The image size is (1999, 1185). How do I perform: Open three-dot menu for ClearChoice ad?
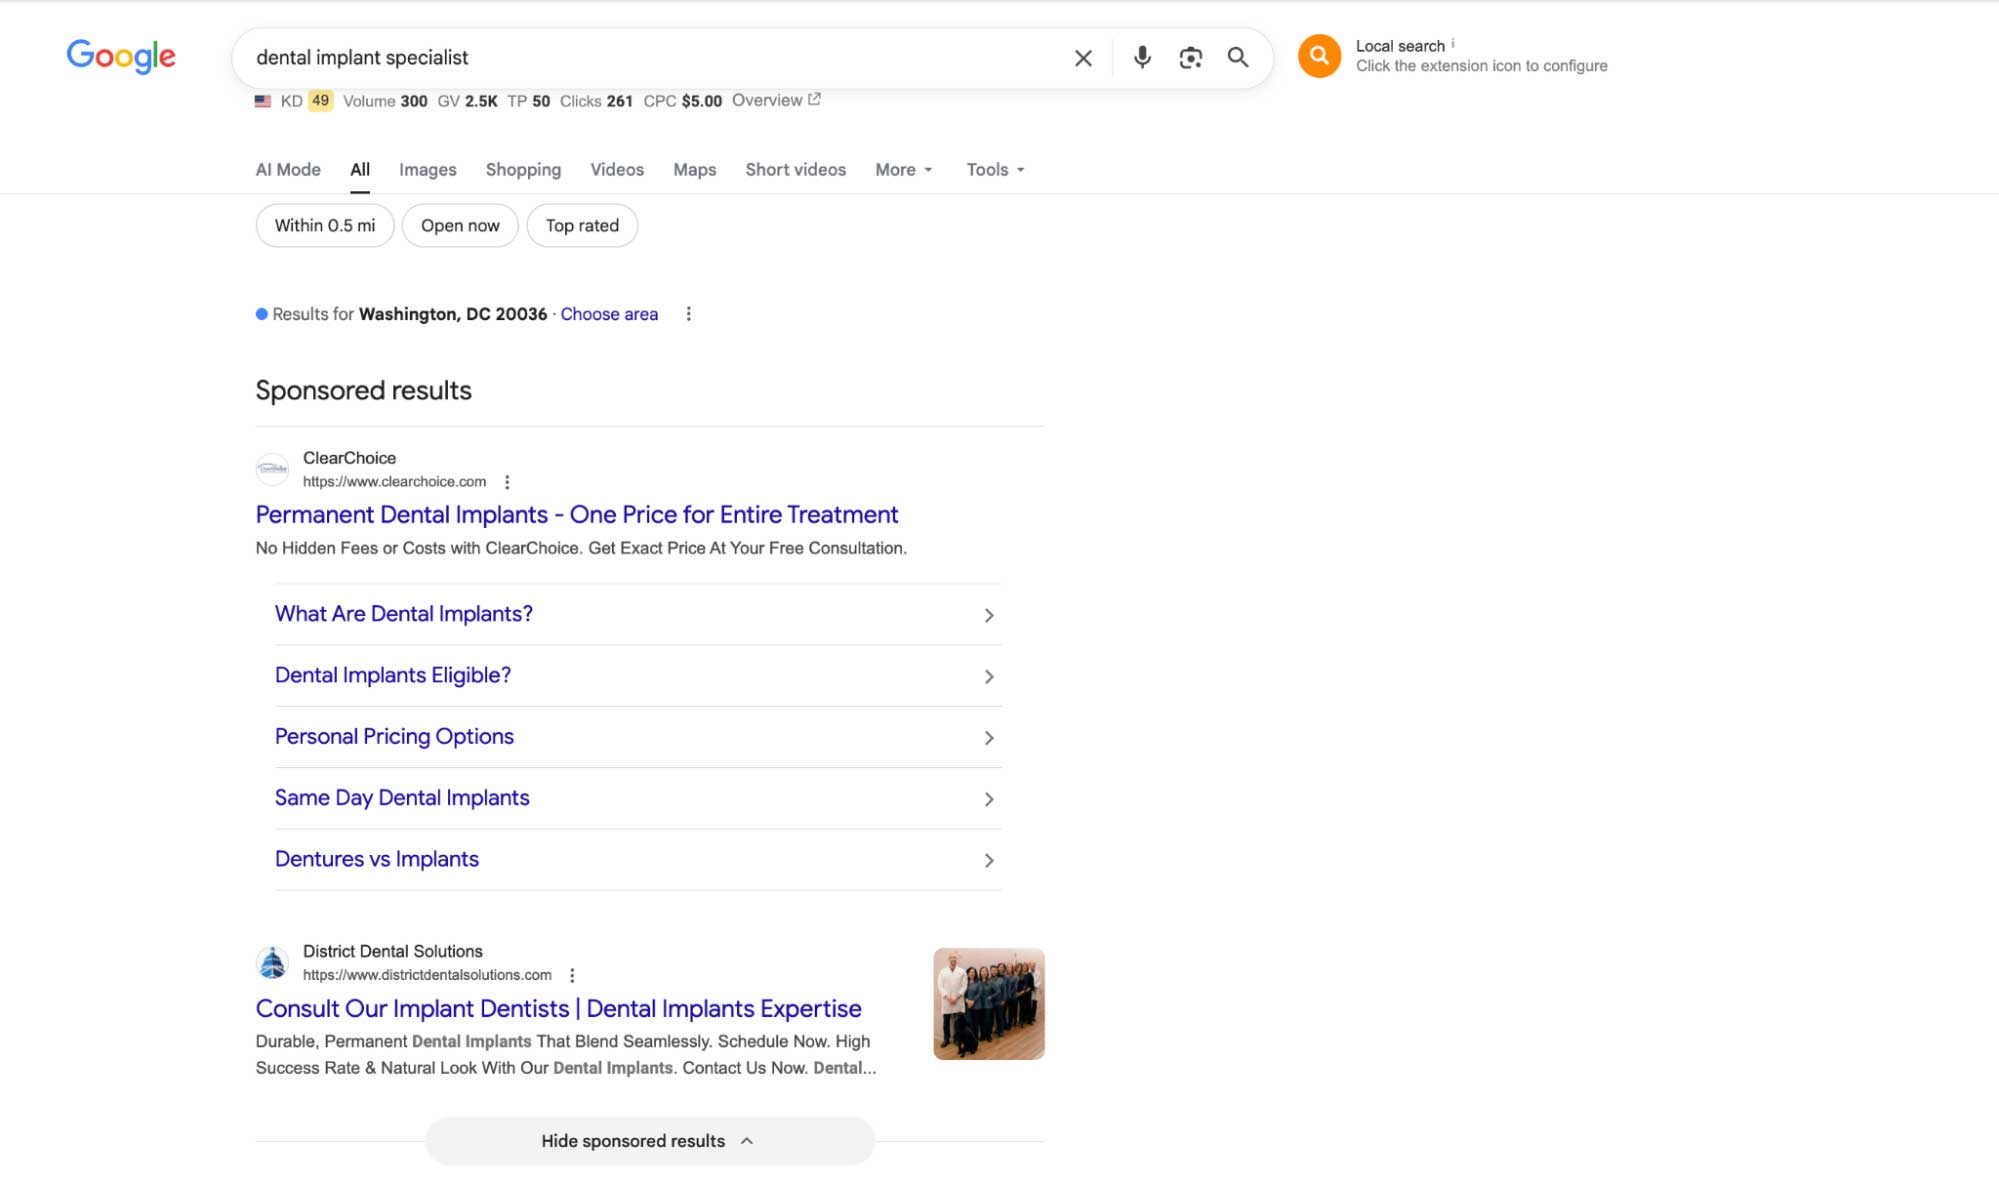point(507,482)
